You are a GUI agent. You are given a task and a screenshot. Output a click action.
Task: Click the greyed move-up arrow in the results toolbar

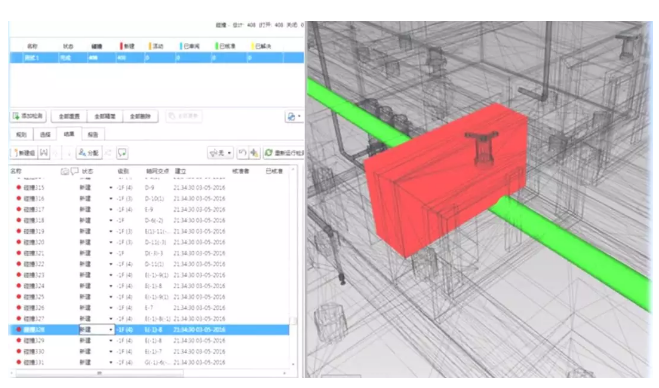point(56,153)
